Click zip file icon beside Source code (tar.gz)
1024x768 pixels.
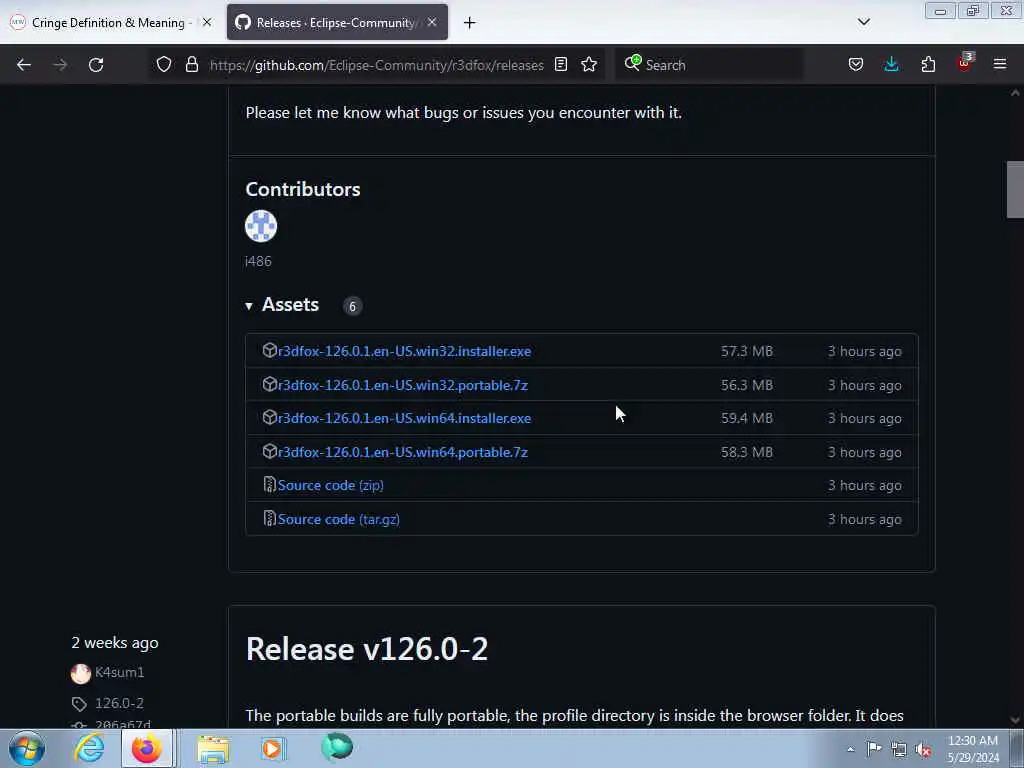click(x=269, y=519)
